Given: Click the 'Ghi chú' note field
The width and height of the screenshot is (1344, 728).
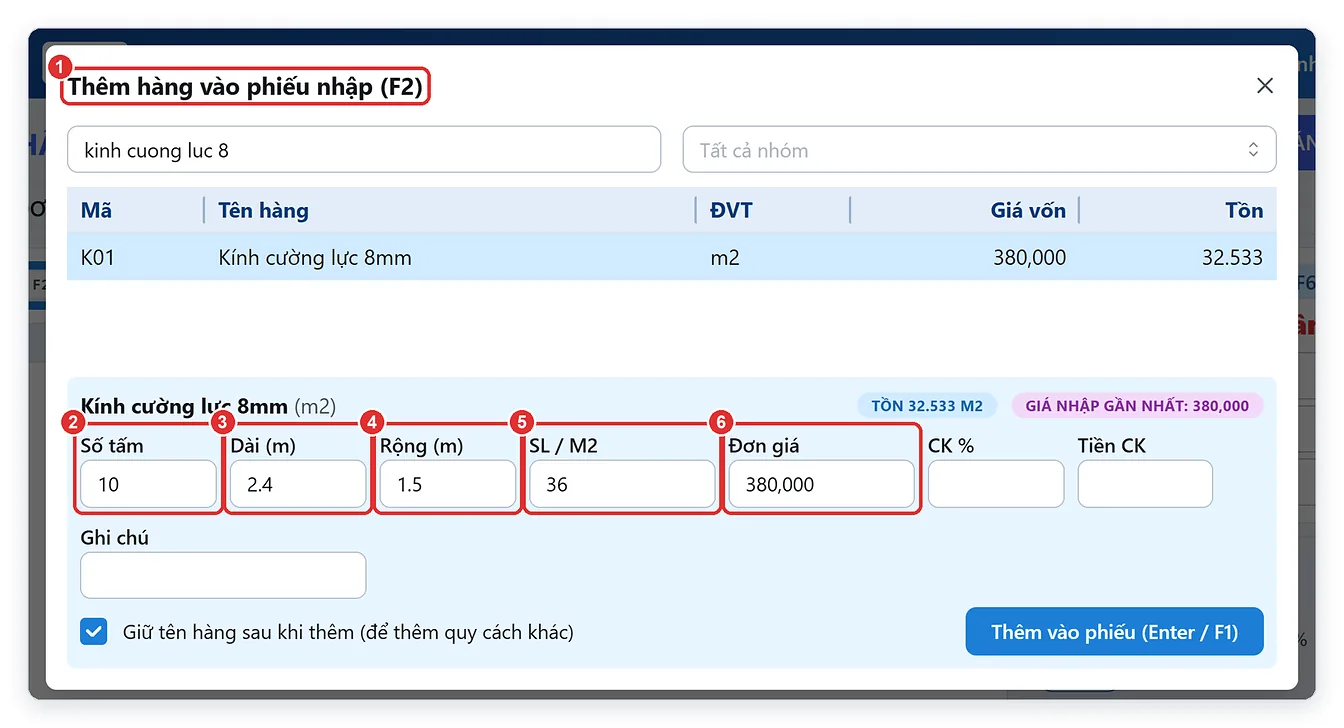Looking at the screenshot, I should click(x=223, y=575).
